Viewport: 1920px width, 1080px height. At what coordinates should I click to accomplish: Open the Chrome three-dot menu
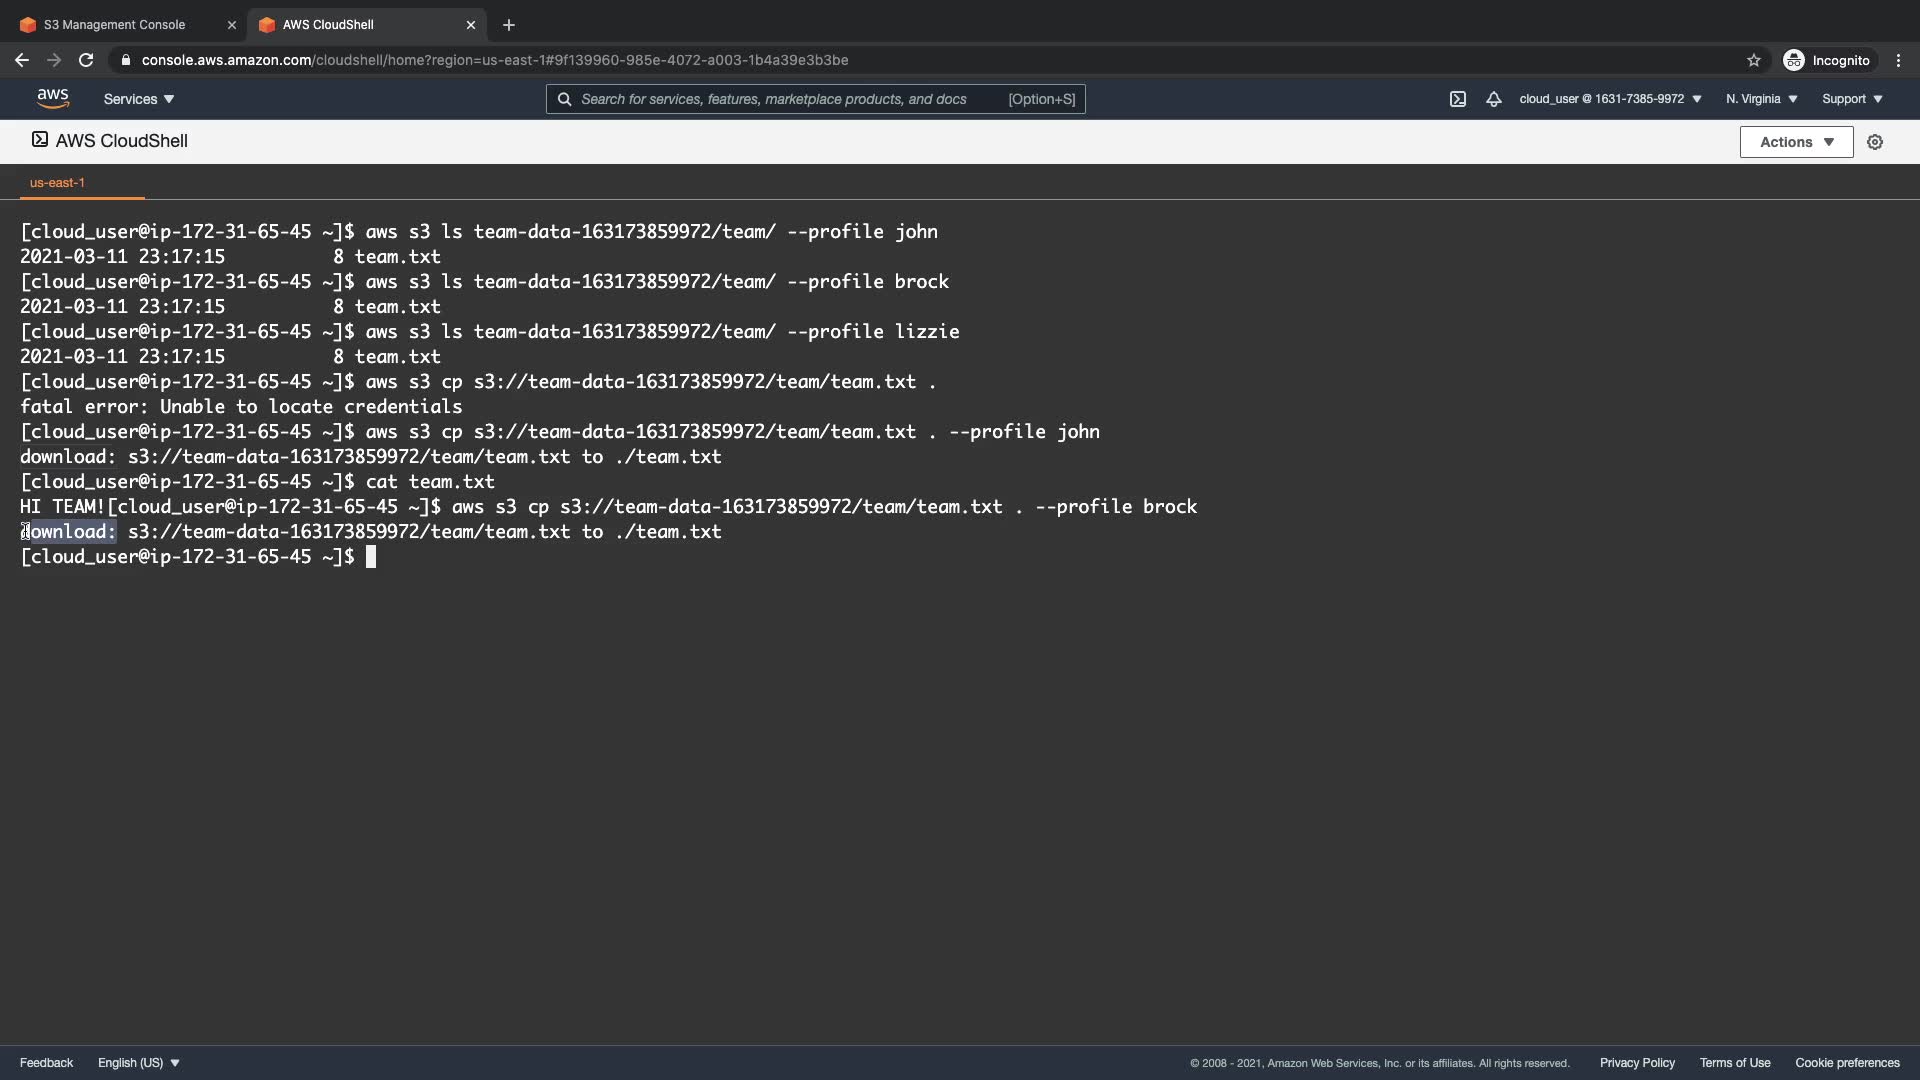click(x=1898, y=60)
